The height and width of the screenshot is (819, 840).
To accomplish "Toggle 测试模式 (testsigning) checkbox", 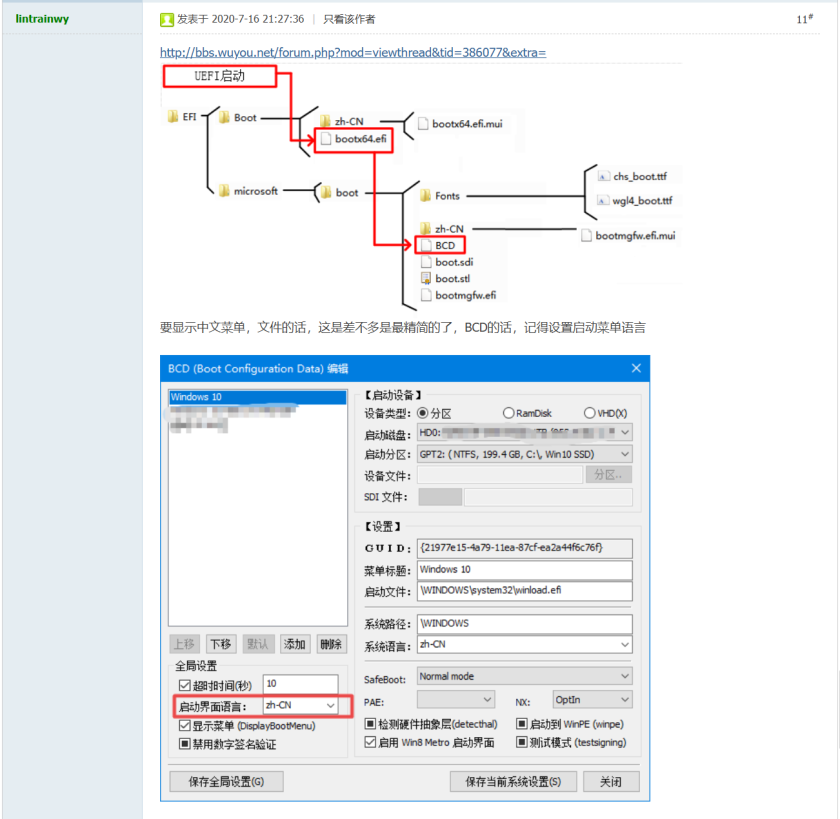I will point(521,742).
